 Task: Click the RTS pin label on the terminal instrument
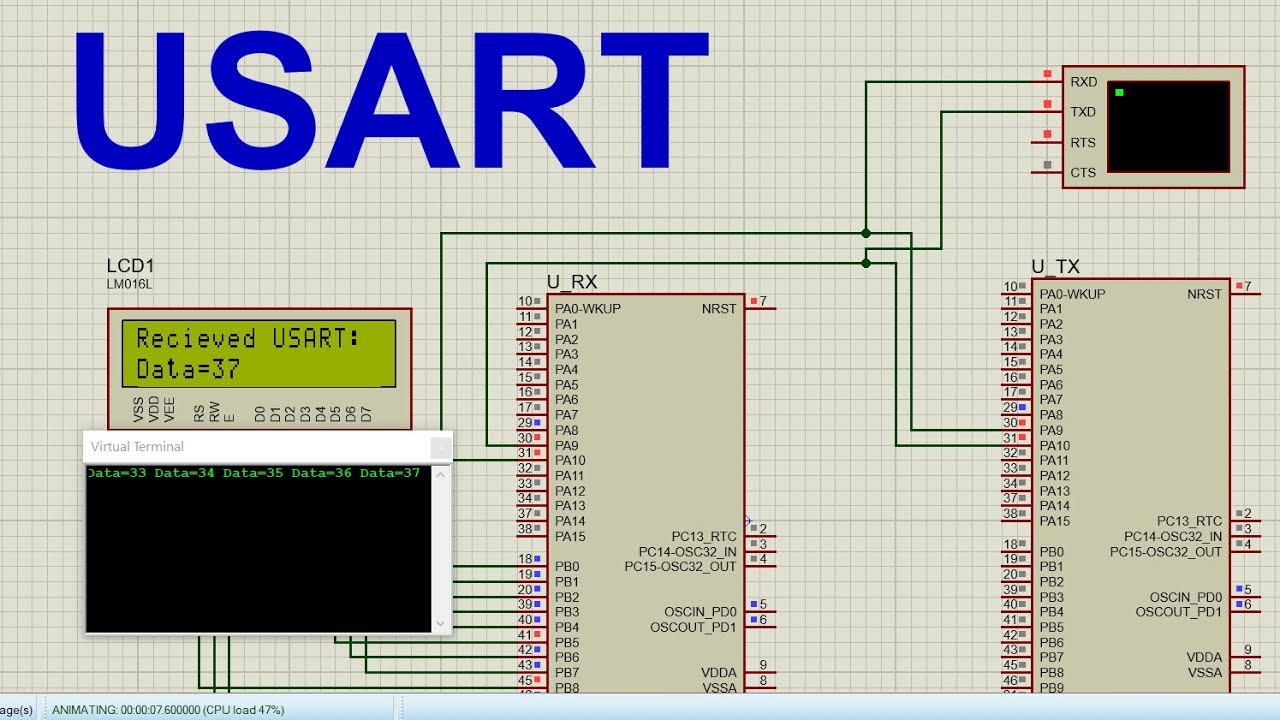(x=1083, y=143)
